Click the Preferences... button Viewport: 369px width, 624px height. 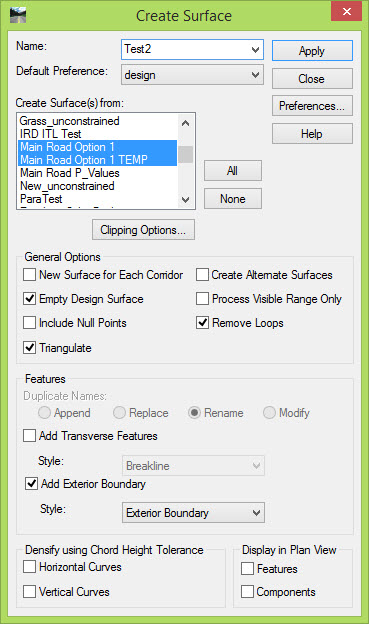click(312, 106)
